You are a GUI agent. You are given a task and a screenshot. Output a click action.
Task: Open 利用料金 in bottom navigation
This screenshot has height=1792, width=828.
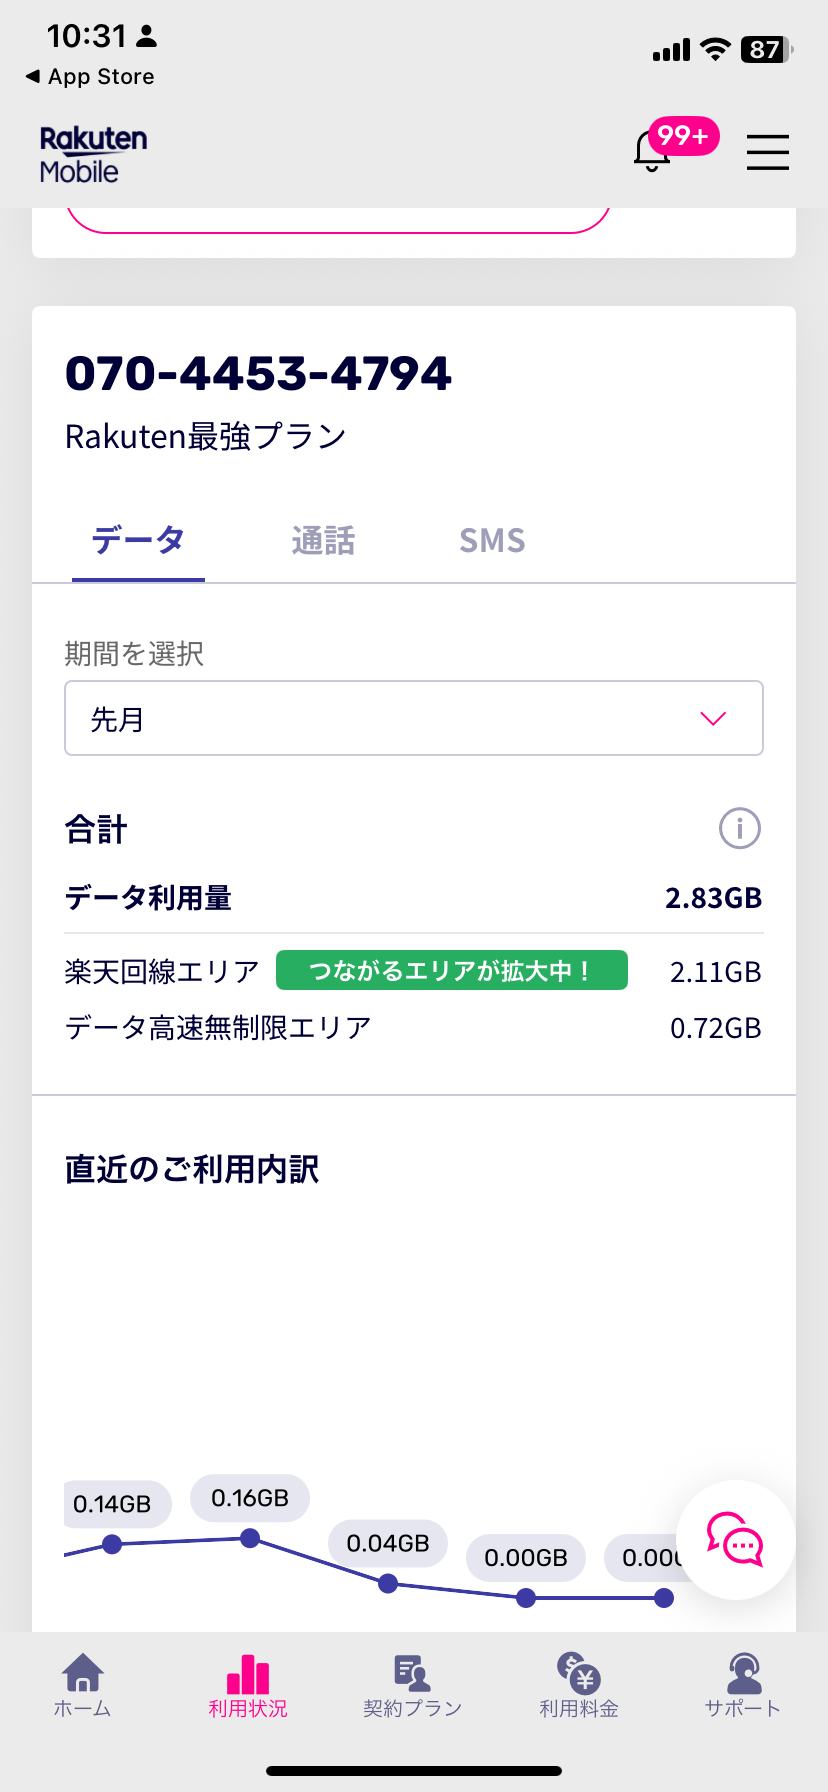[579, 1685]
